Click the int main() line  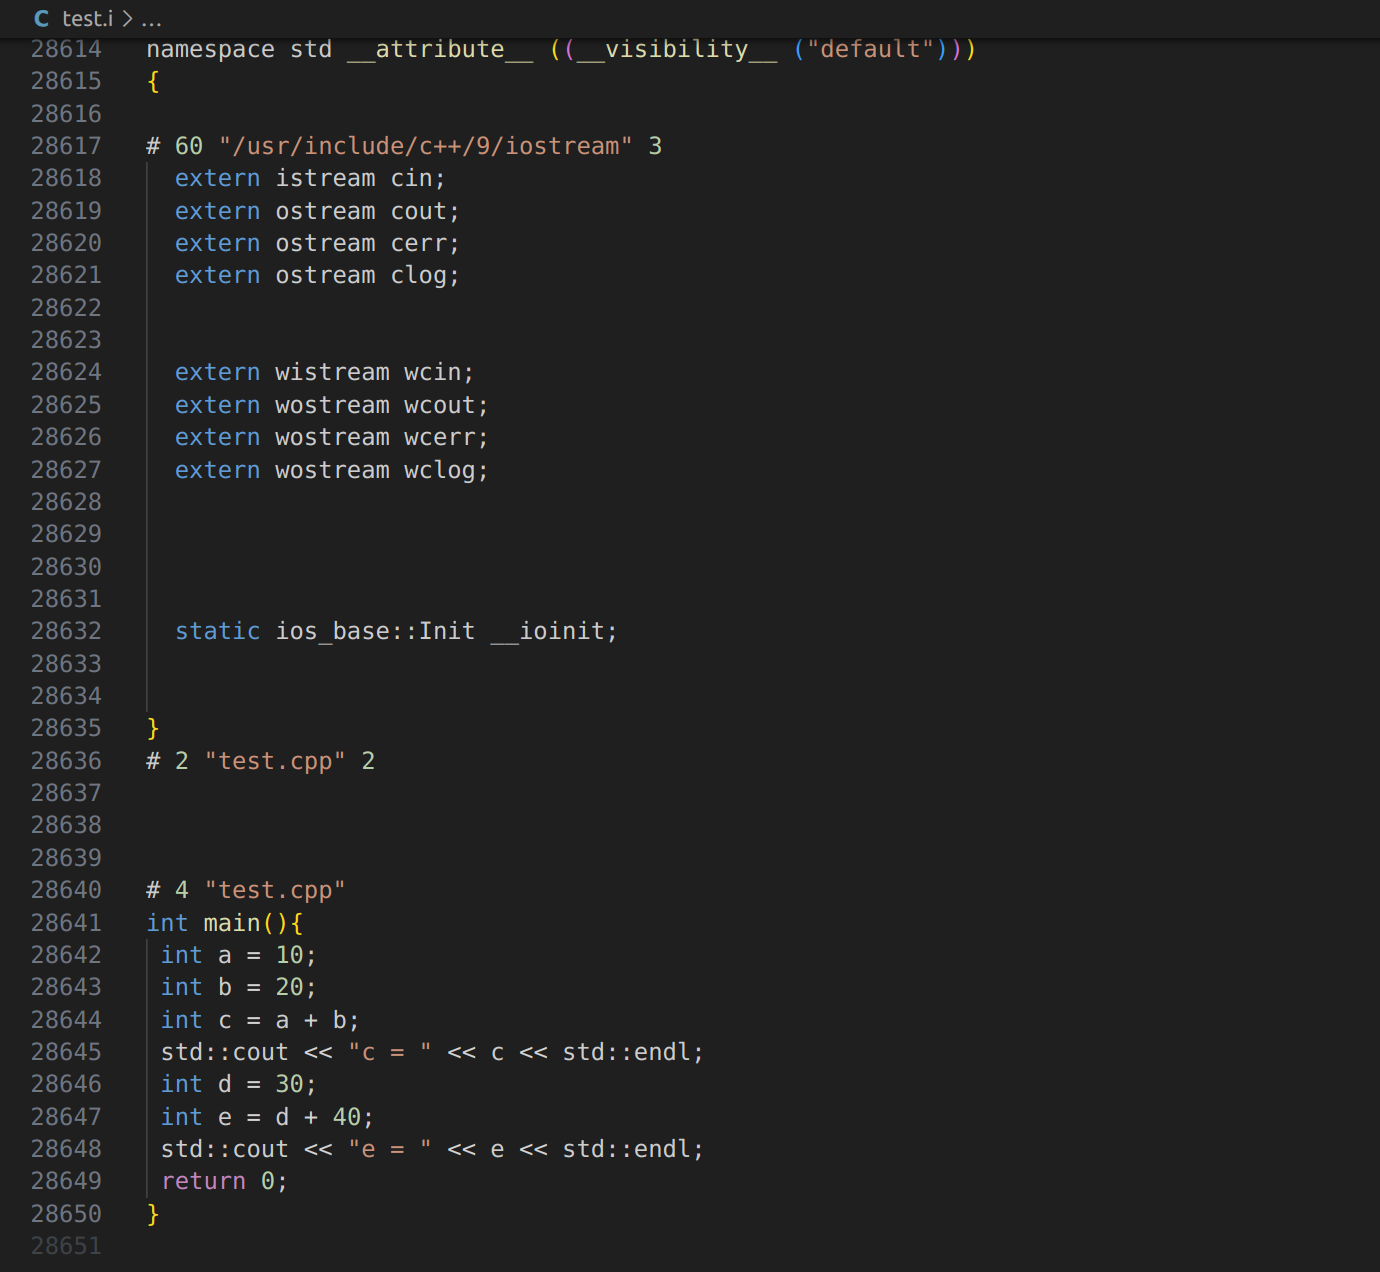tap(225, 922)
